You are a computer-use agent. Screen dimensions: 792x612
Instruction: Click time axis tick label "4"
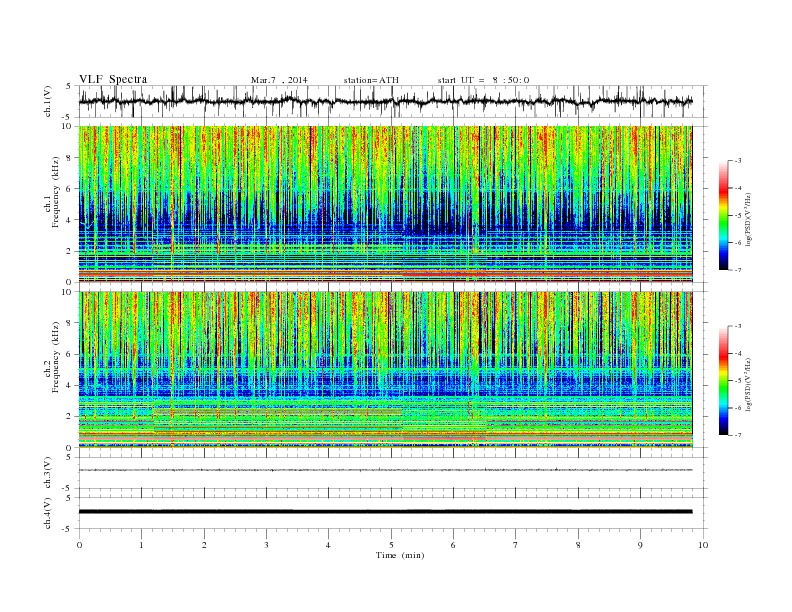coord(328,545)
